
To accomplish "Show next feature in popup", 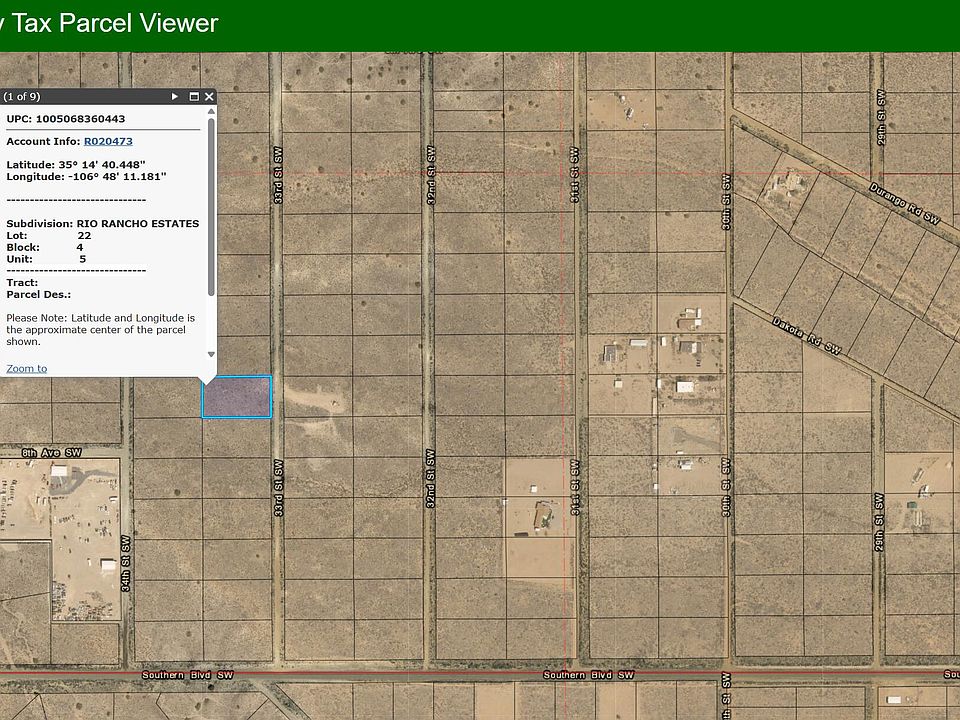I will (x=174, y=97).
